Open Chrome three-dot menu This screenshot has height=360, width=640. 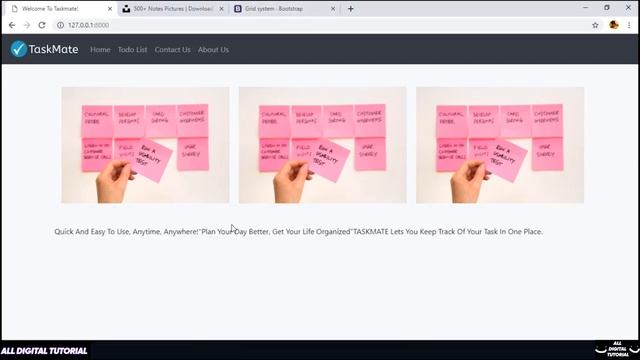(629, 25)
